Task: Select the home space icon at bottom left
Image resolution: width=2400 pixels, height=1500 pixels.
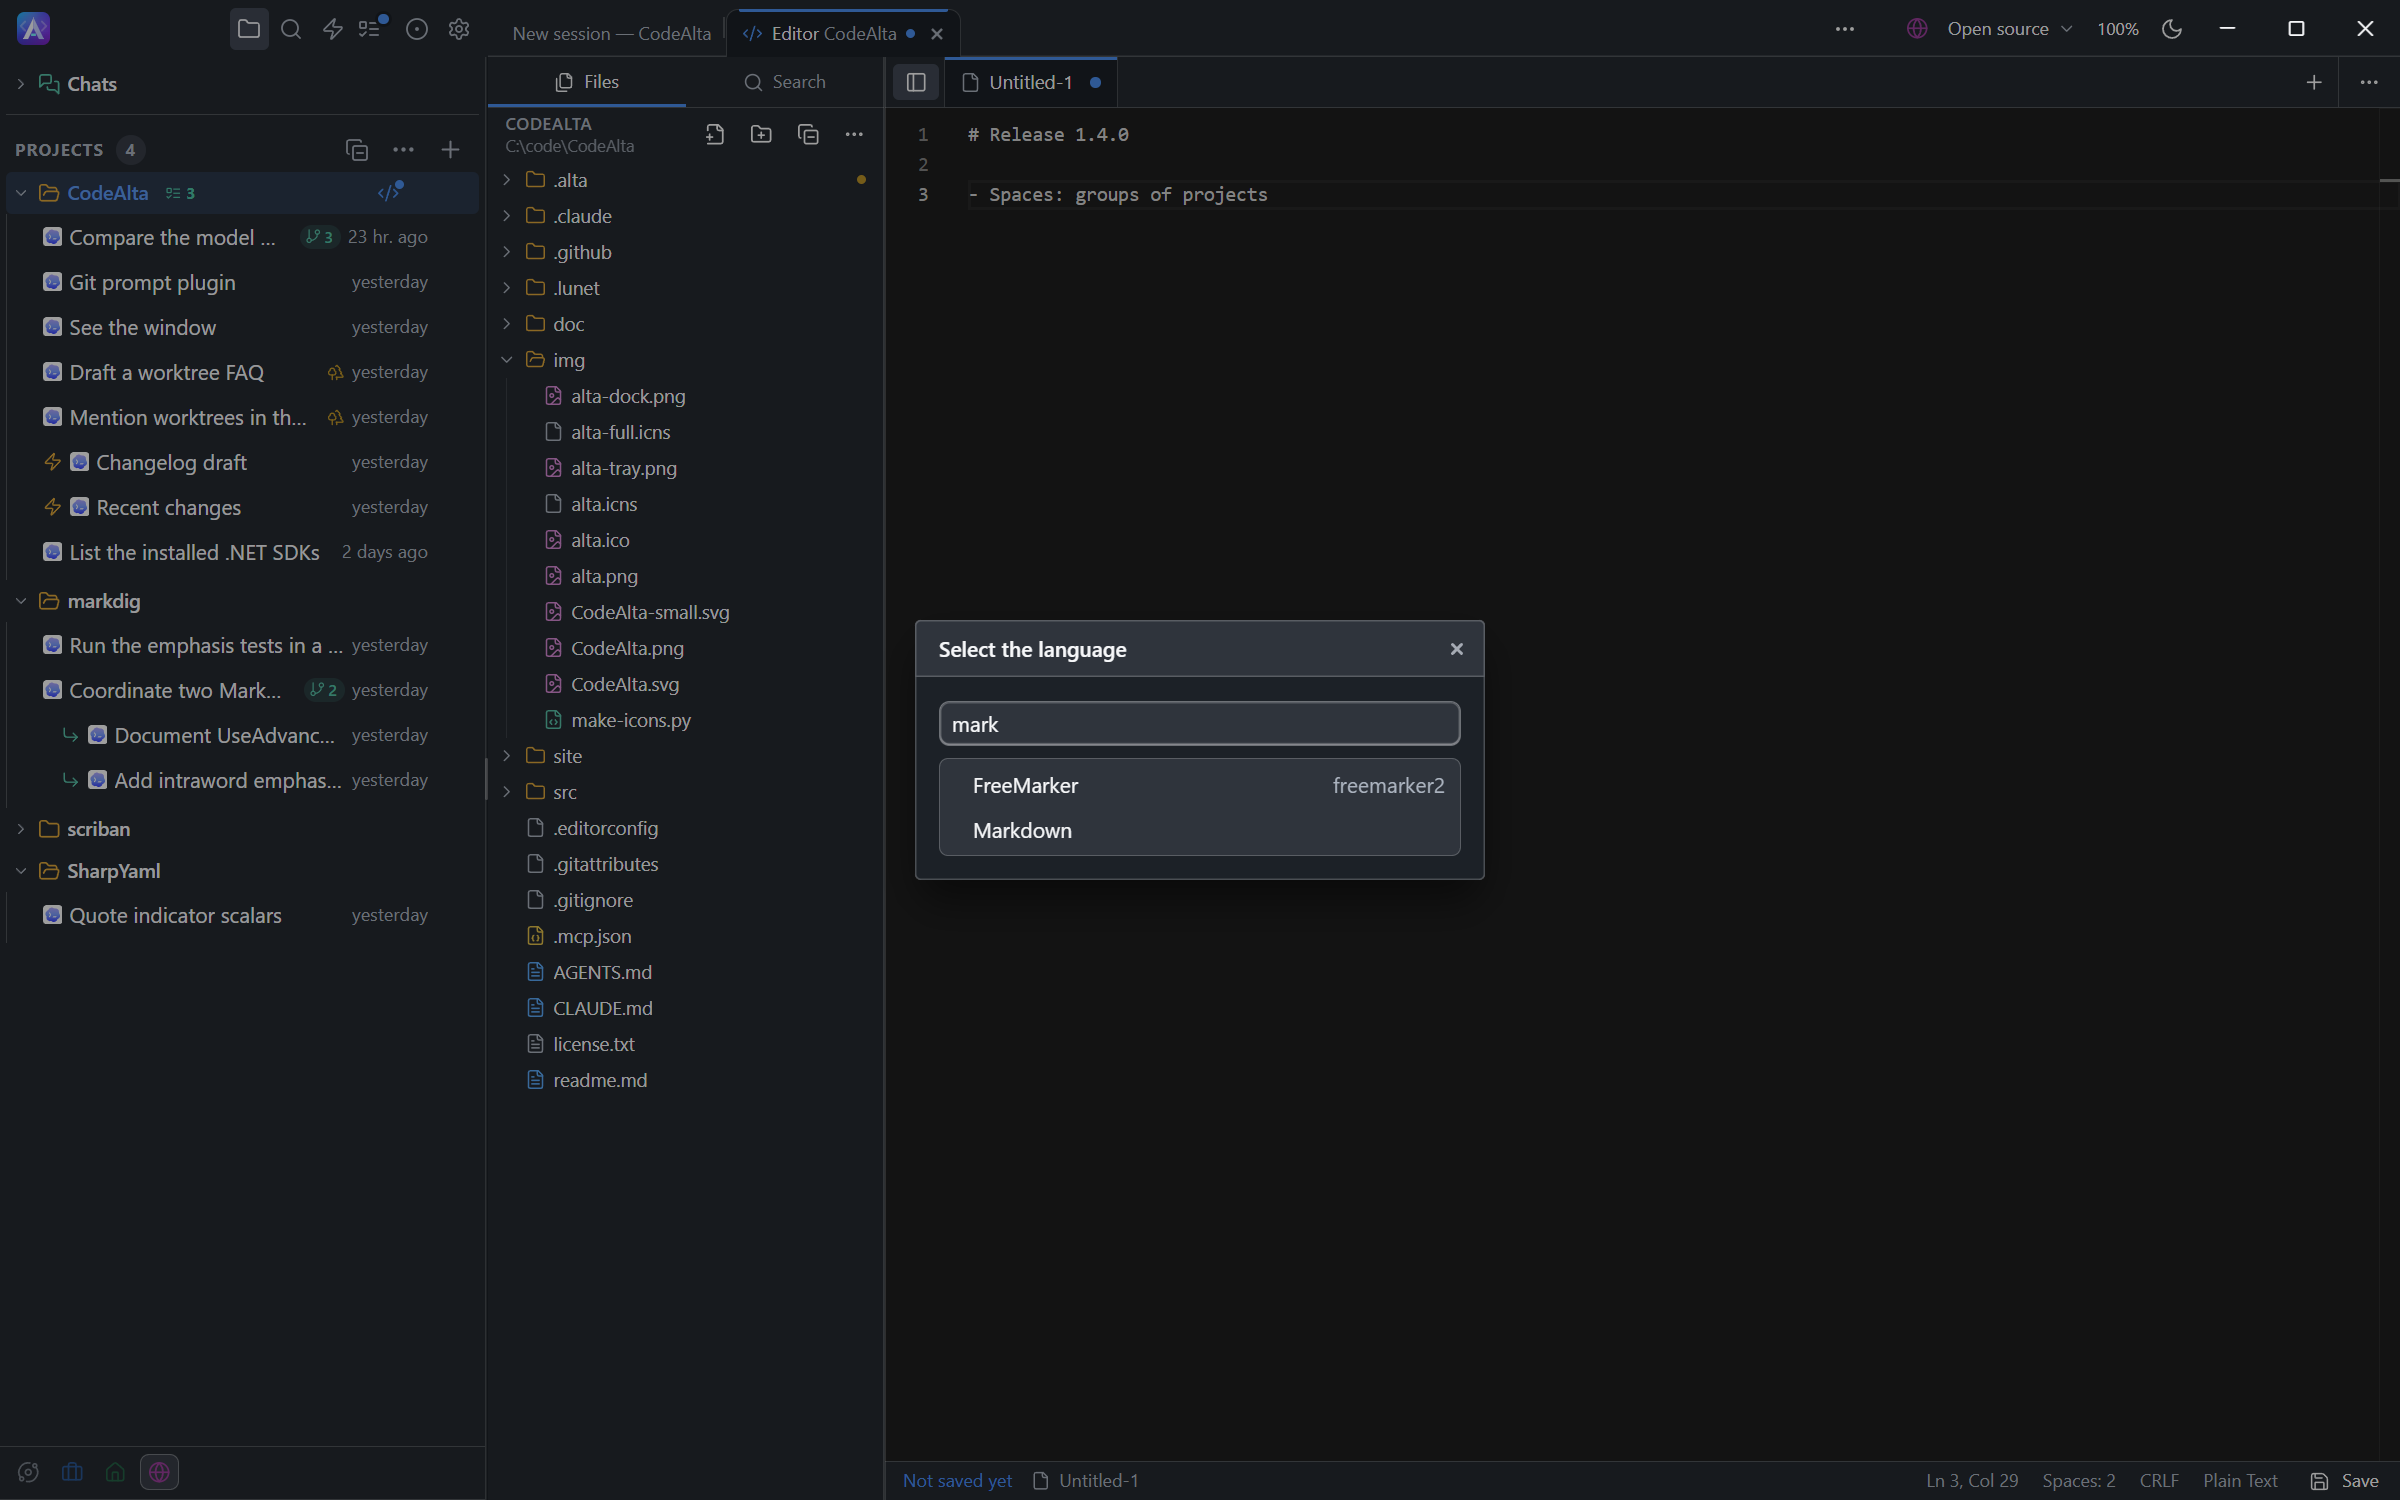Action: coord(115,1472)
